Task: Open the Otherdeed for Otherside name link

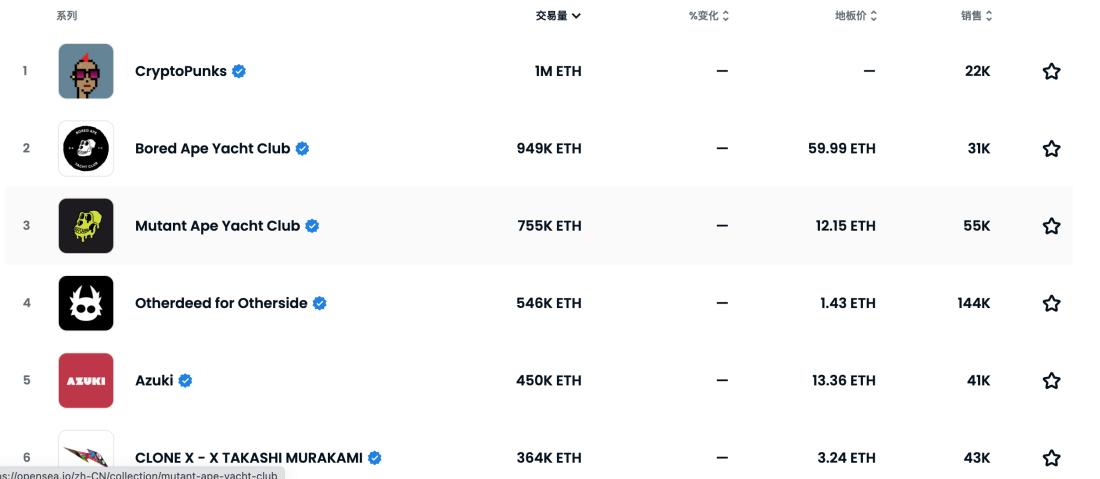Action: coord(221,303)
